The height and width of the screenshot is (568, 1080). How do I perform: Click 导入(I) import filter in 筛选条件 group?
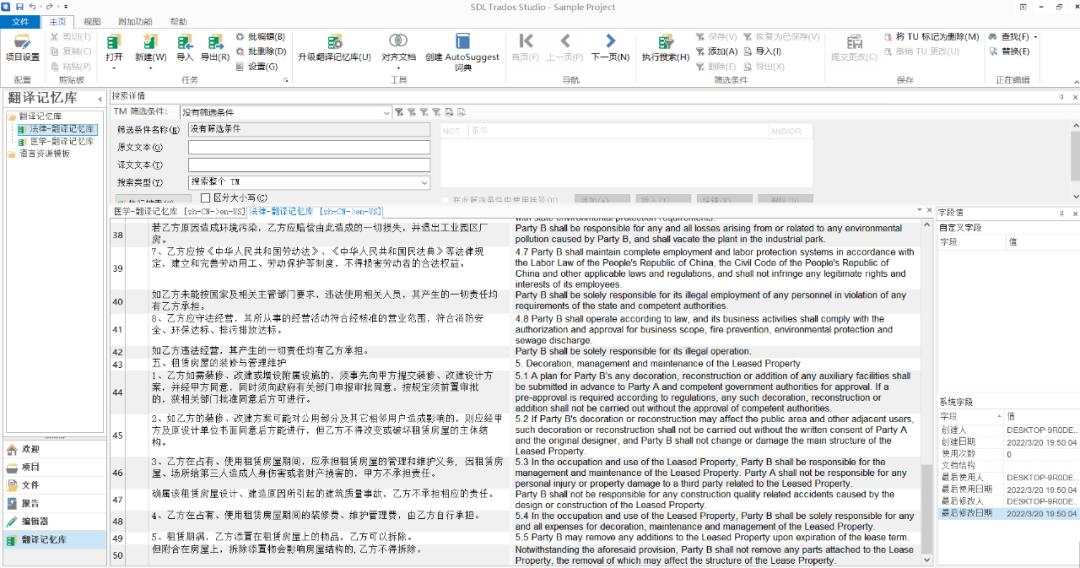pos(762,52)
